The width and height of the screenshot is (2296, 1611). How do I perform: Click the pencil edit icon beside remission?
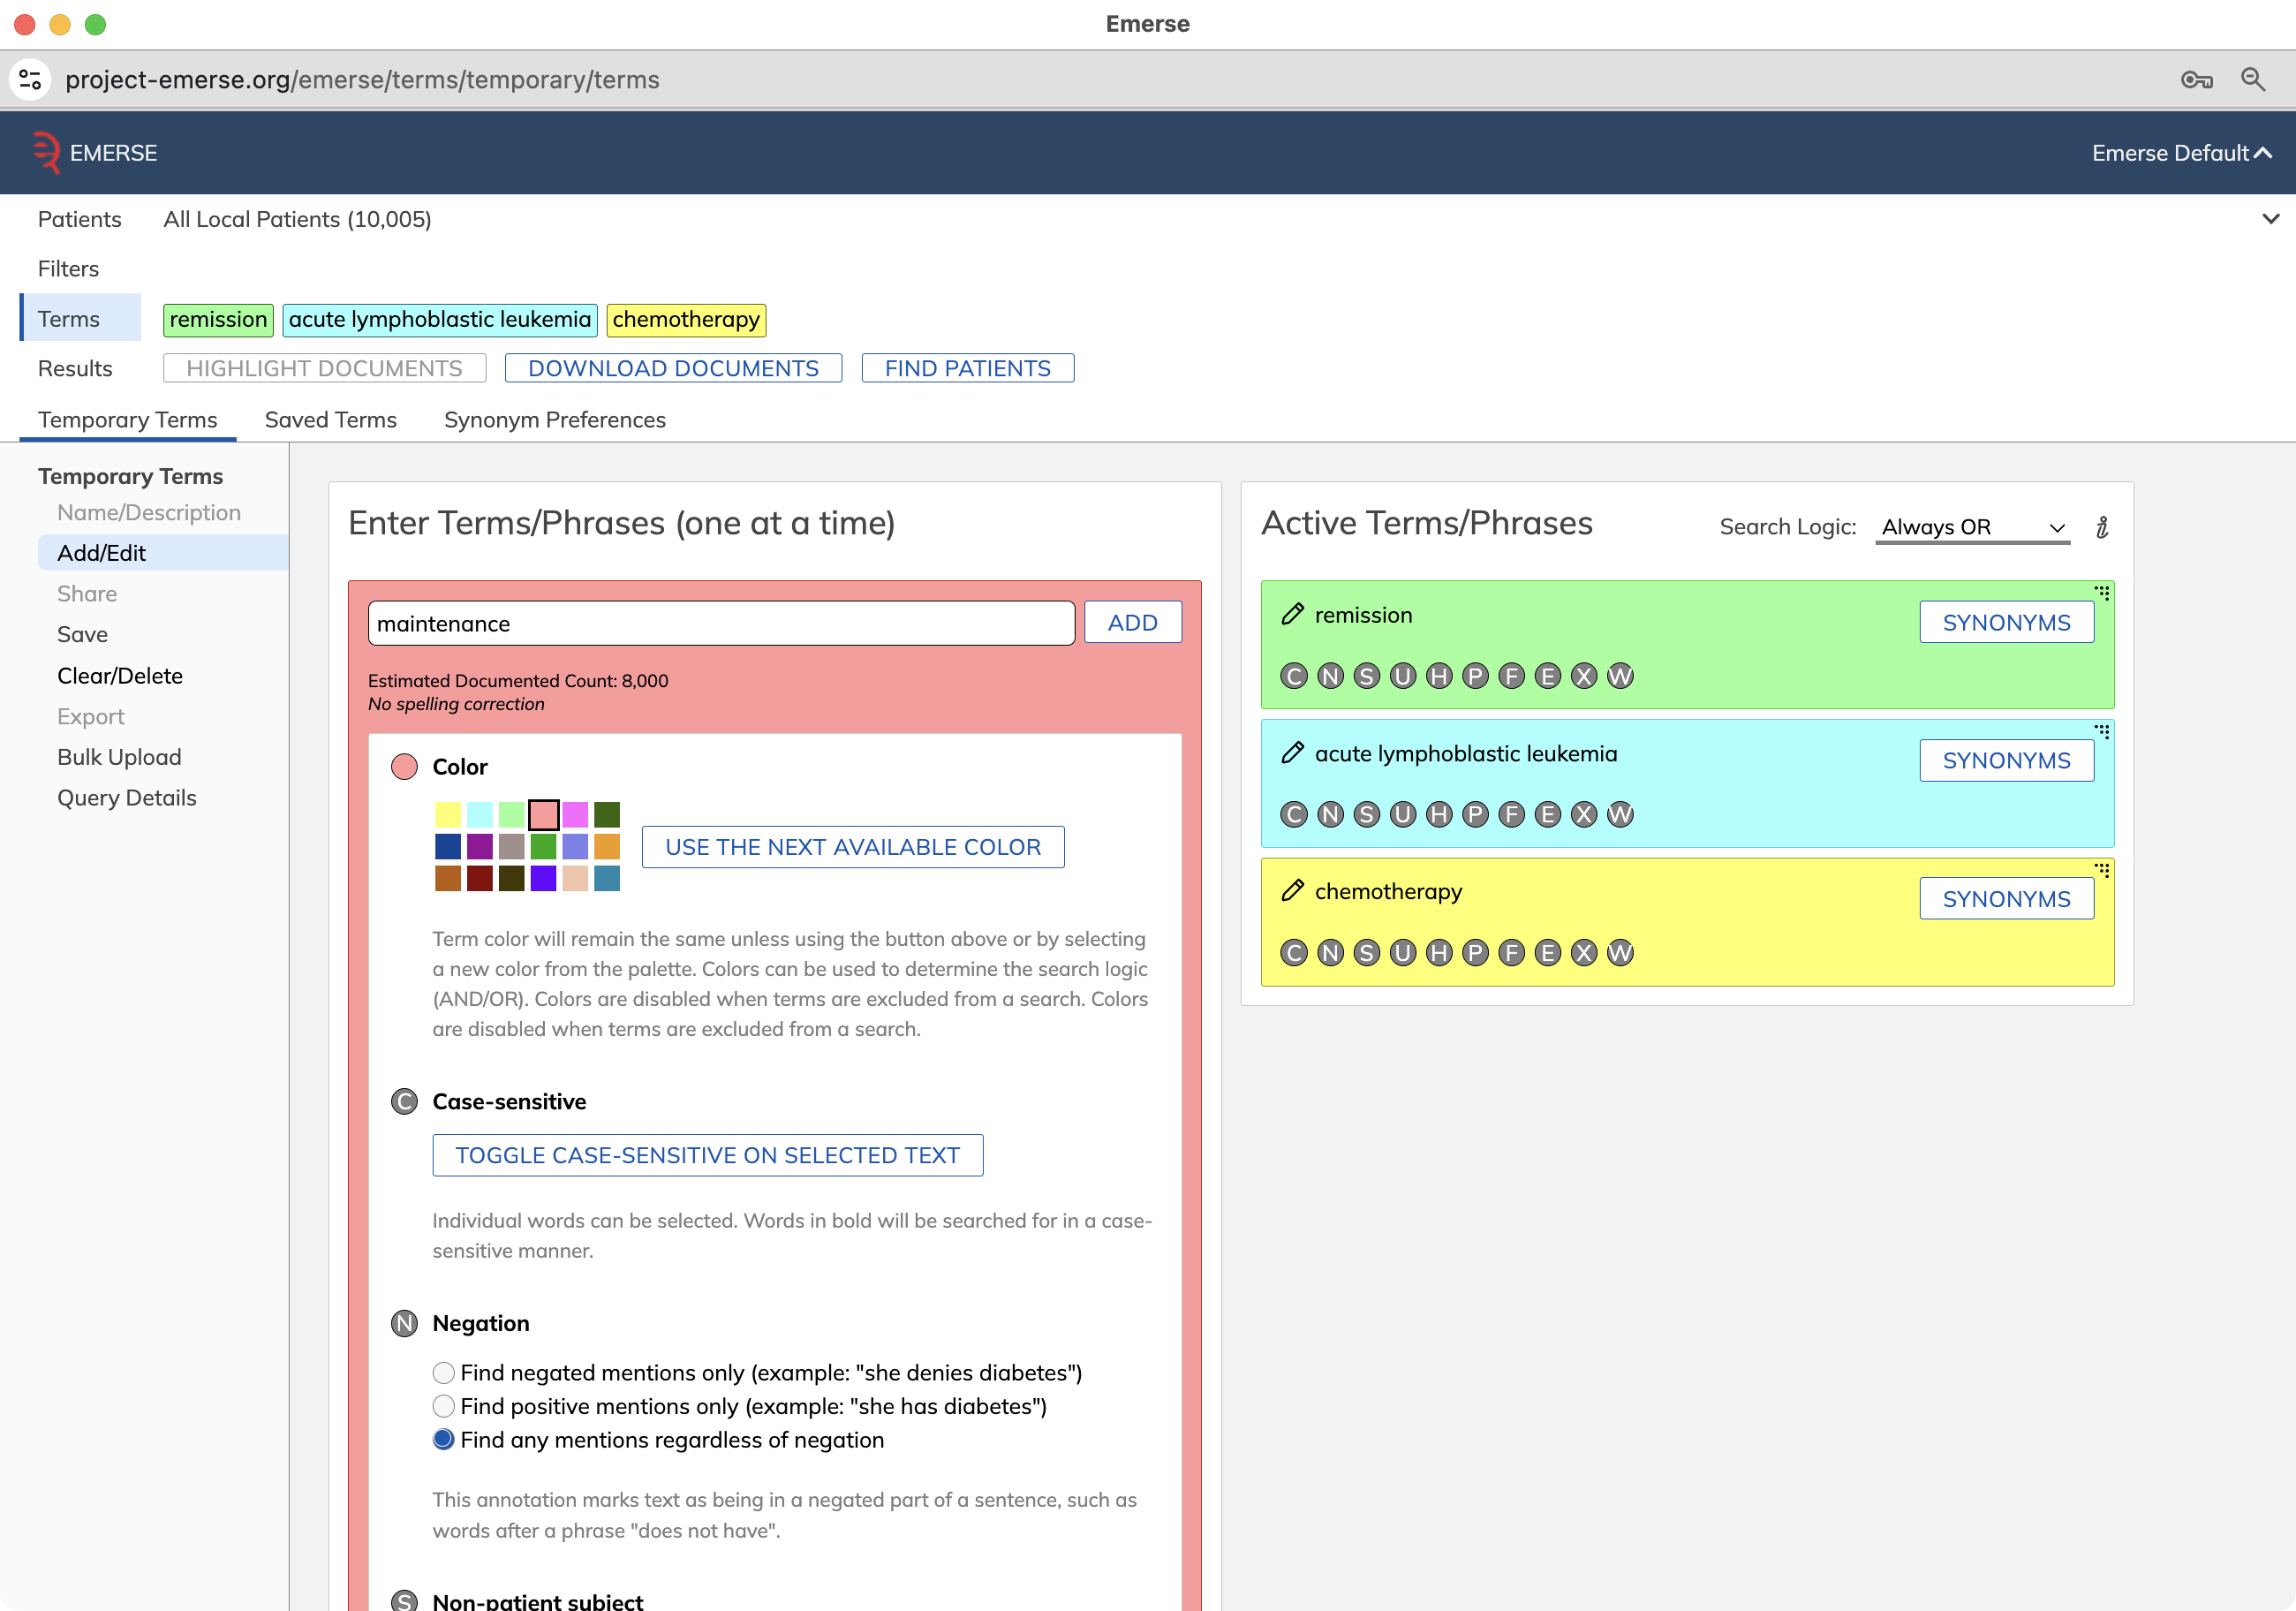(1292, 614)
